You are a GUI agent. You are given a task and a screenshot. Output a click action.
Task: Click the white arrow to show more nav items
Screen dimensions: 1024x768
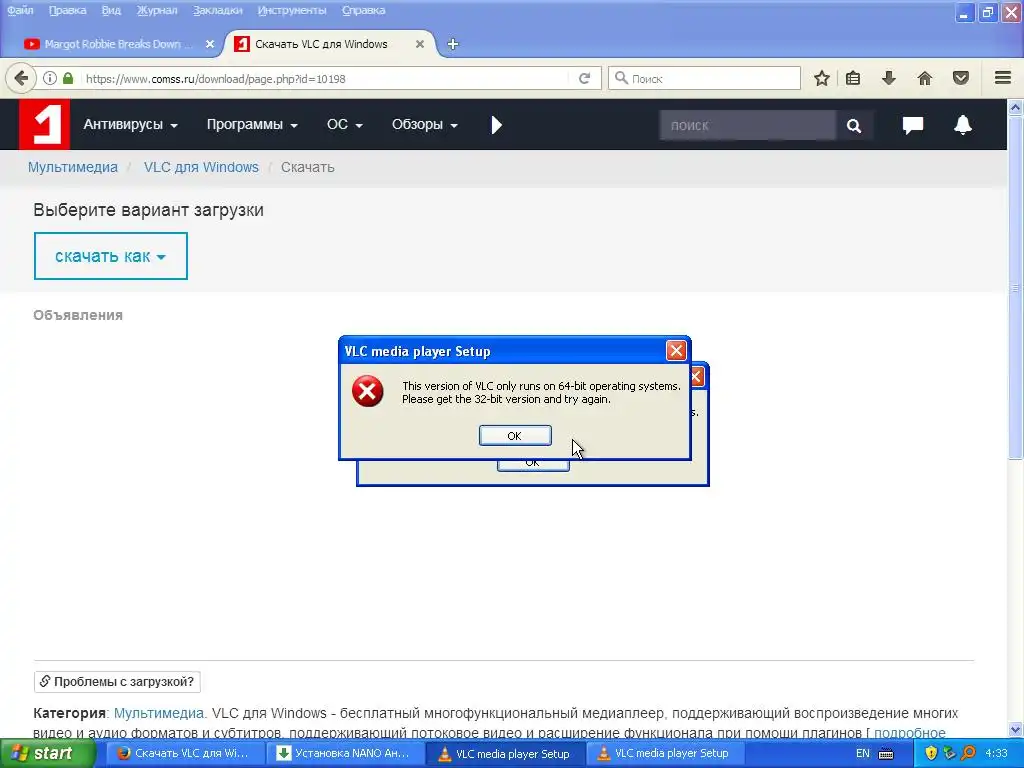pos(496,125)
